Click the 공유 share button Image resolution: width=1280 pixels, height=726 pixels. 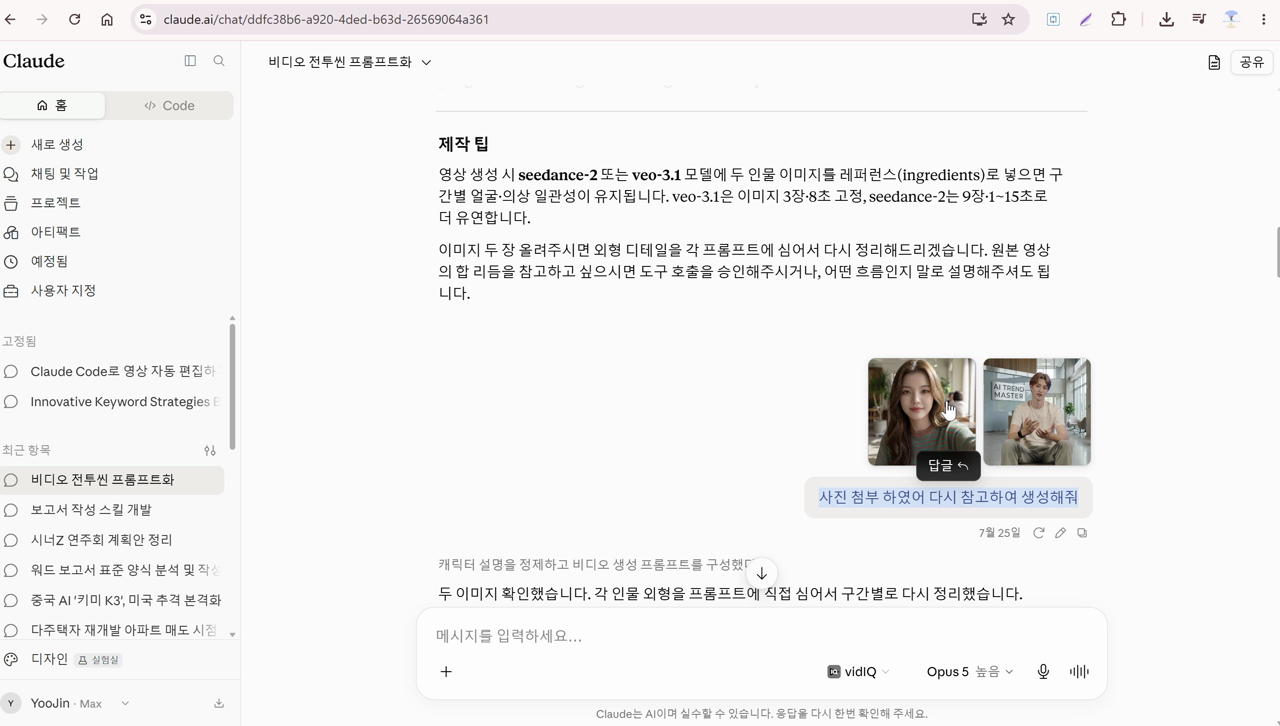tap(1252, 62)
